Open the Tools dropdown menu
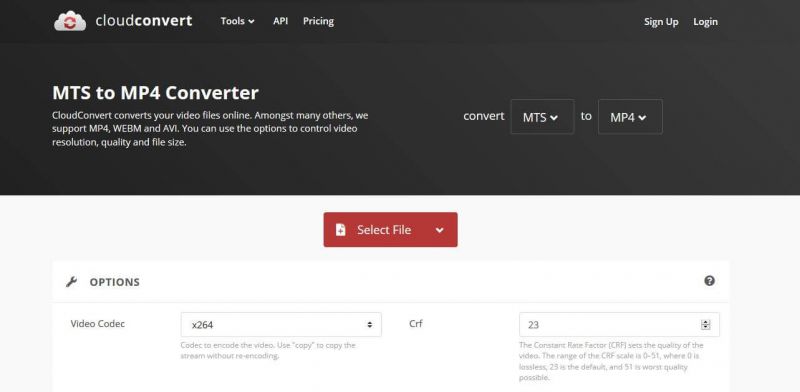 [x=237, y=21]
